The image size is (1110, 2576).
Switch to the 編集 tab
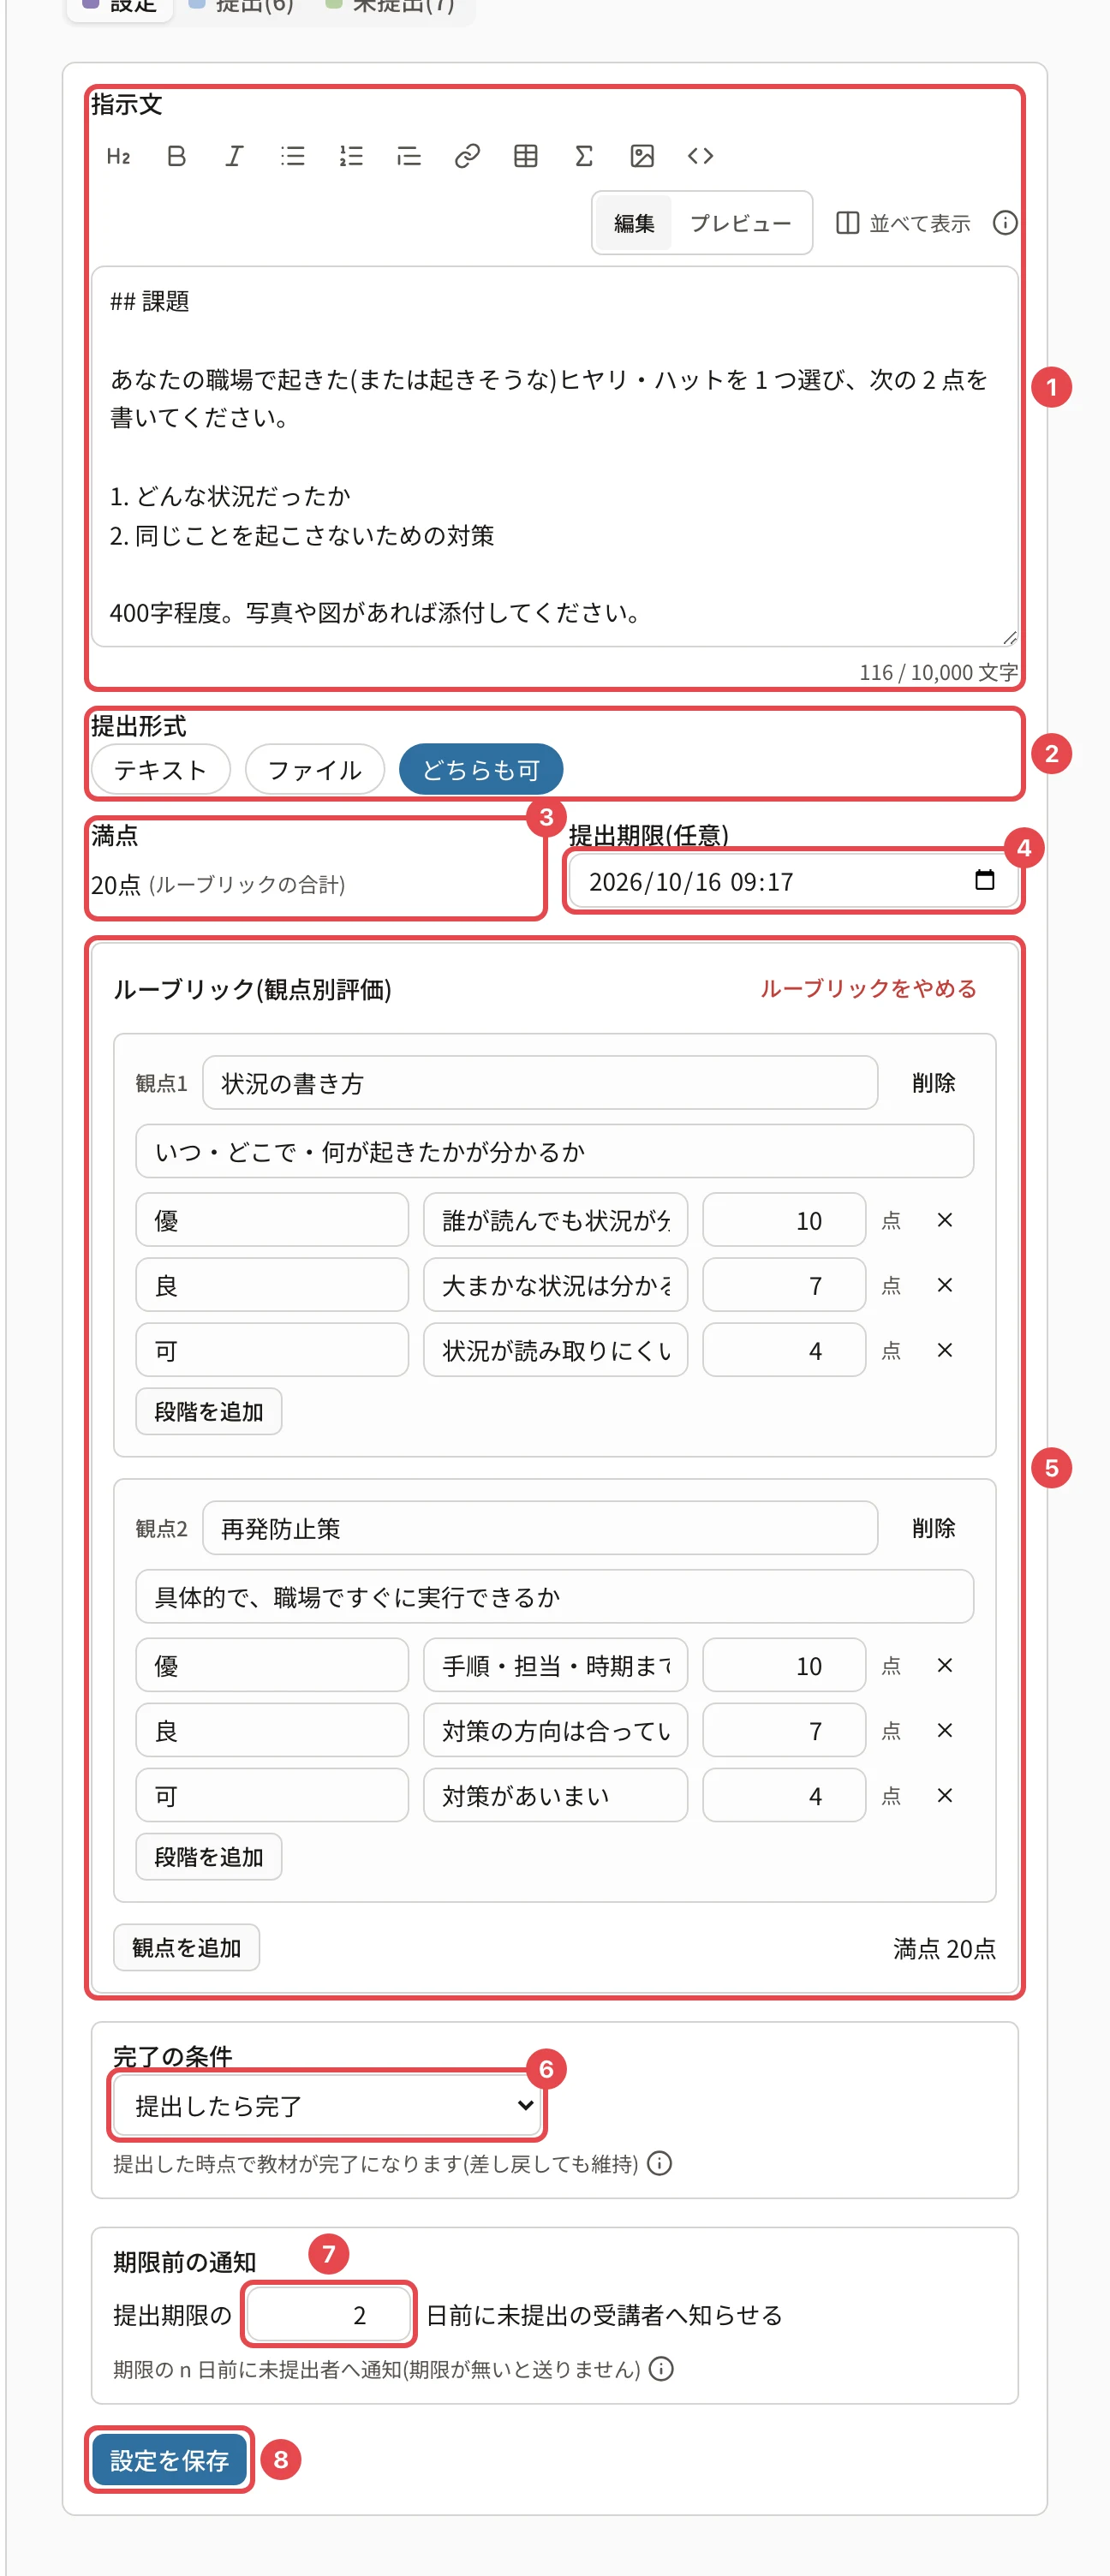coord(634,223)
